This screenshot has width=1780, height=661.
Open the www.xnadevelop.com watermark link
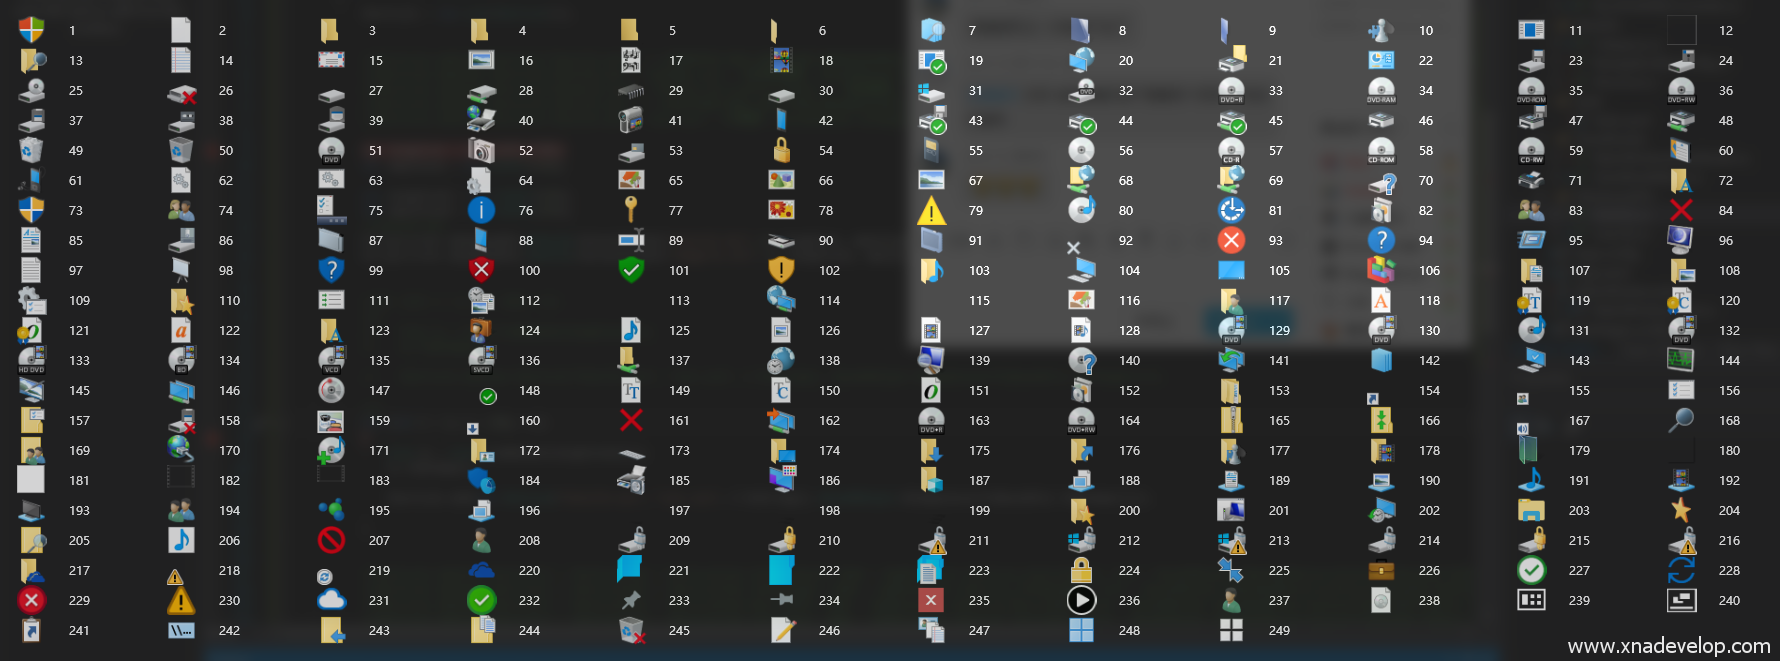point(1668,646)
